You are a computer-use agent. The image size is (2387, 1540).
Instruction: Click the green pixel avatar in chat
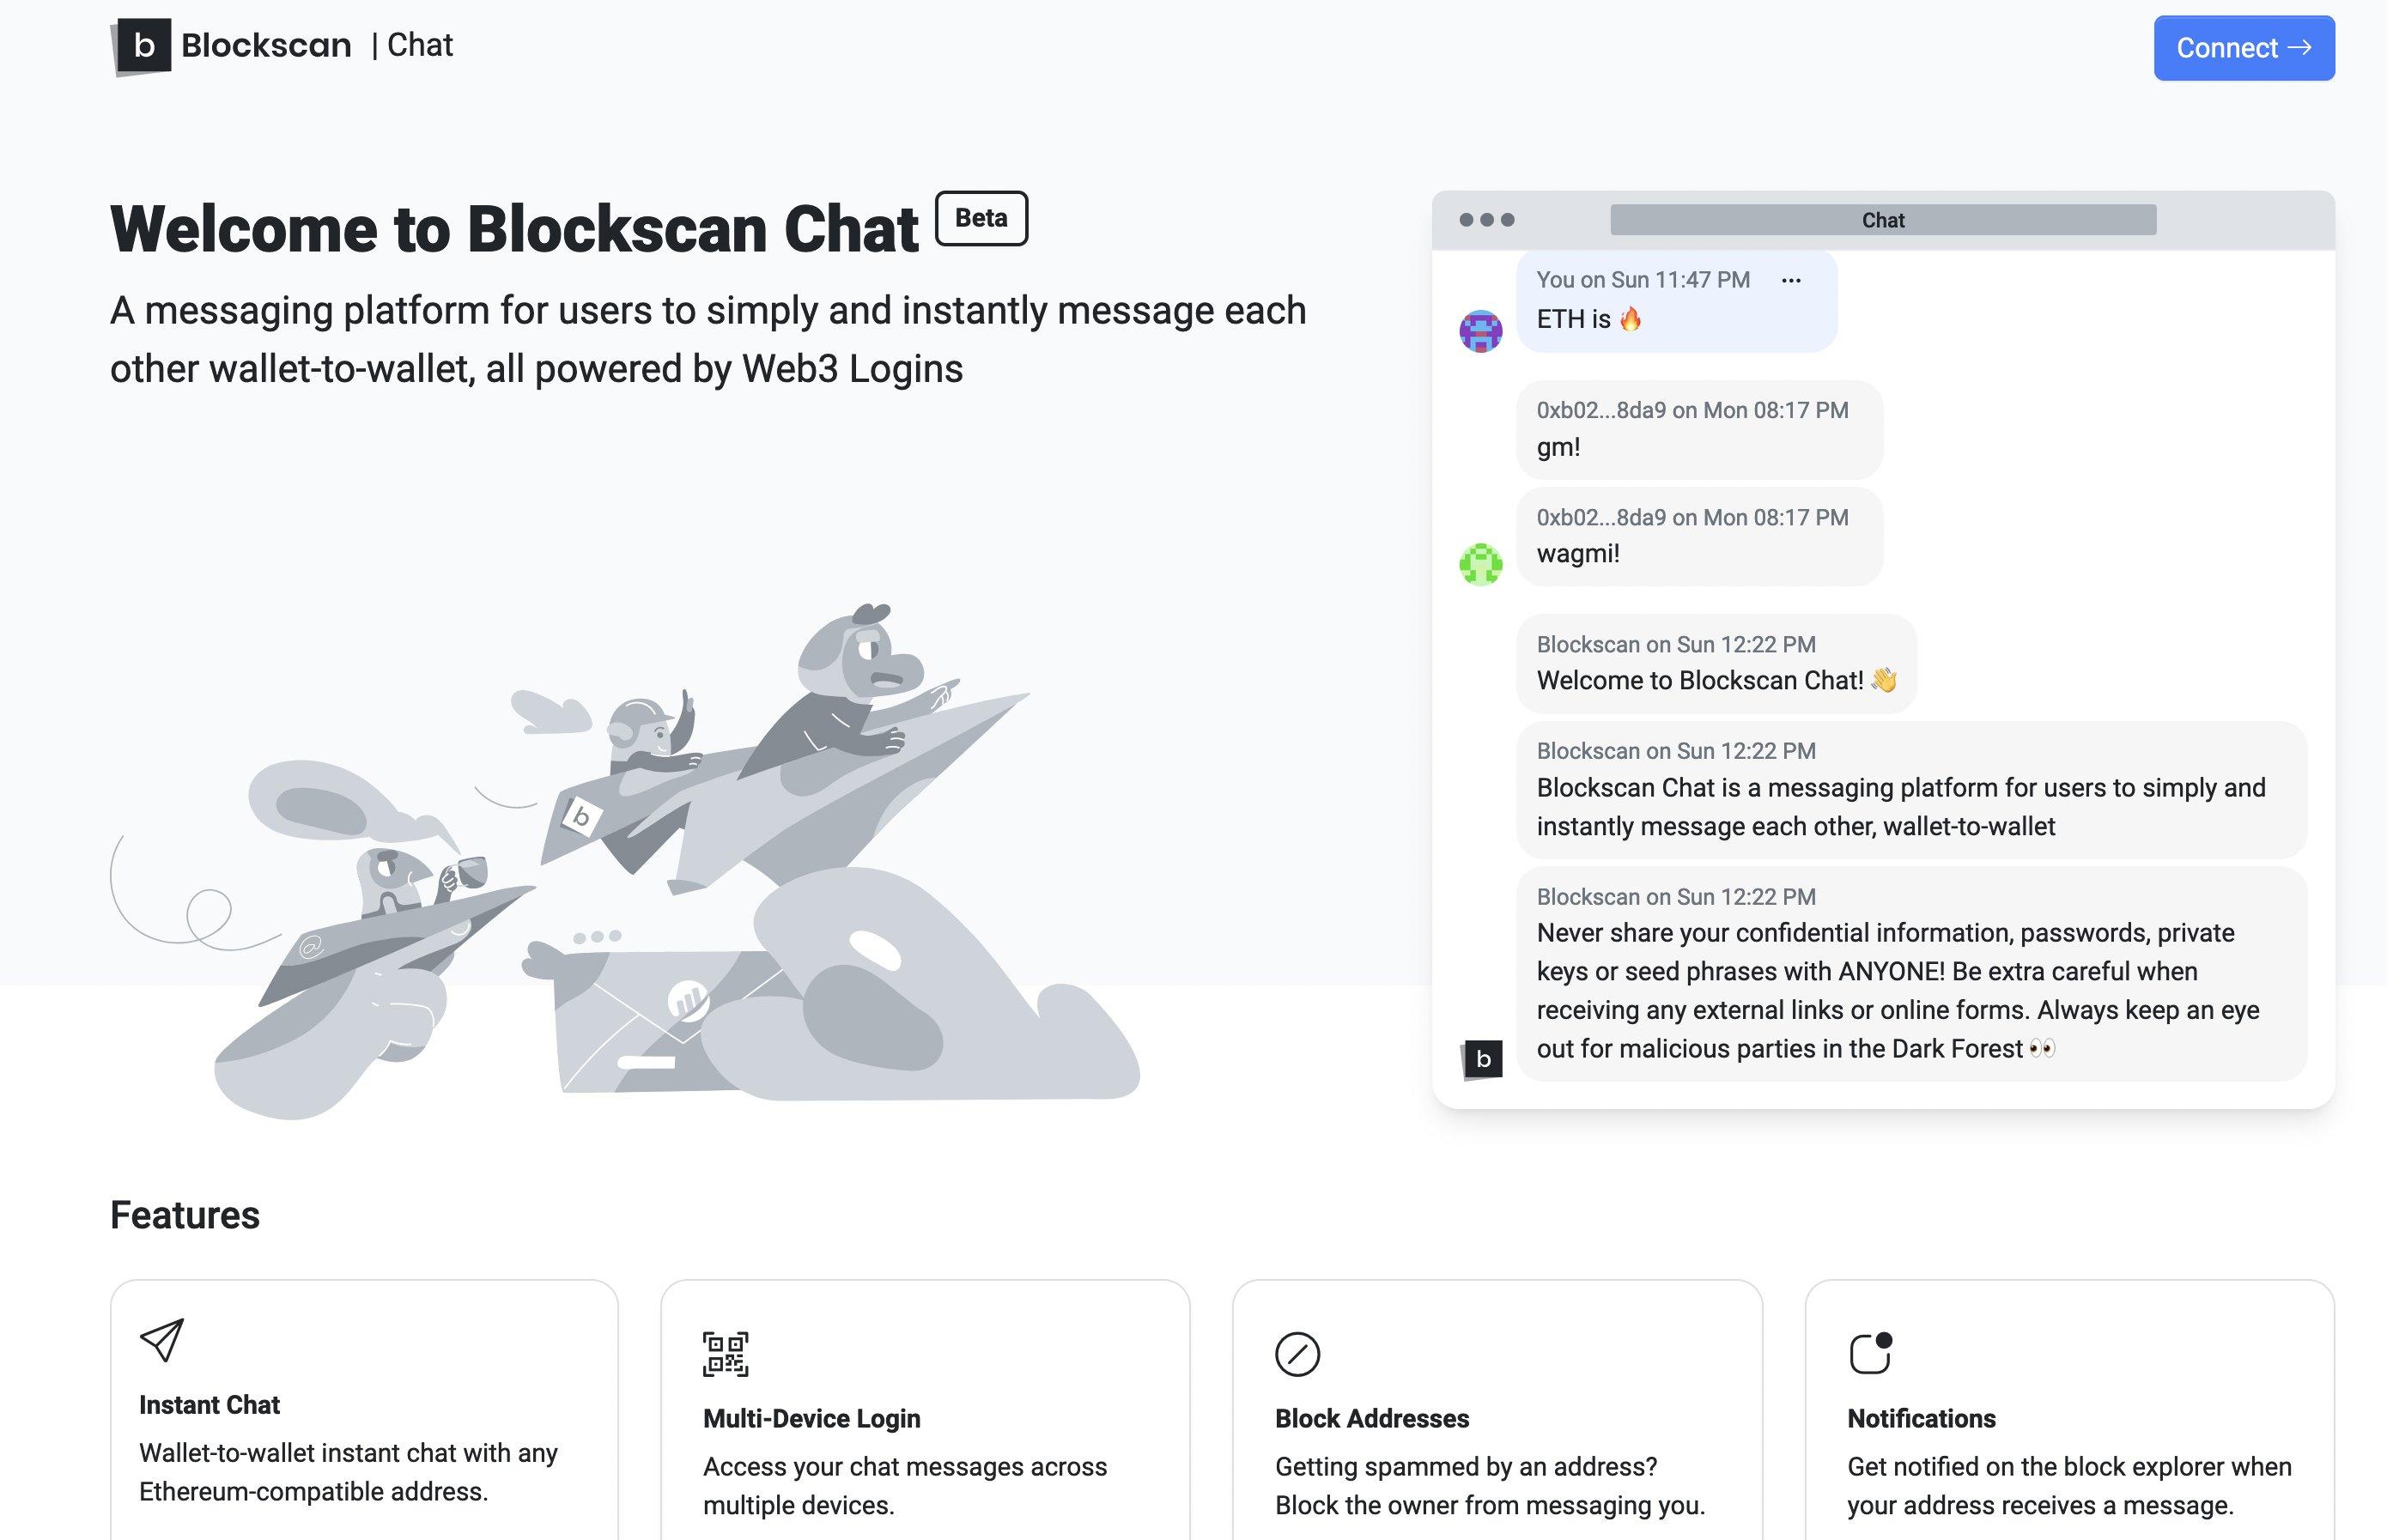pos(1480,564)
